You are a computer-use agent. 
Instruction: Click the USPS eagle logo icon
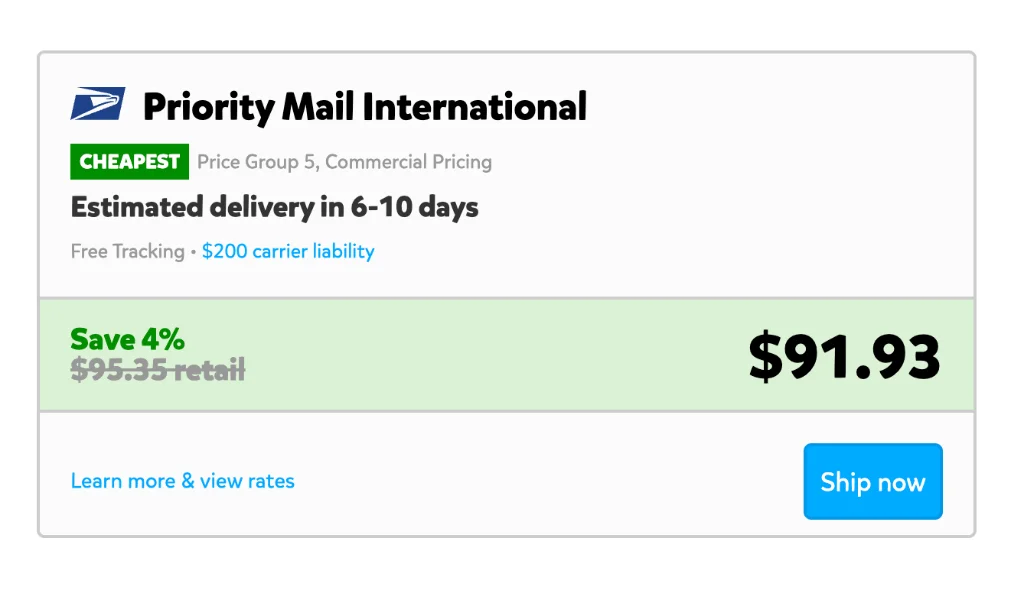point(98,104)
